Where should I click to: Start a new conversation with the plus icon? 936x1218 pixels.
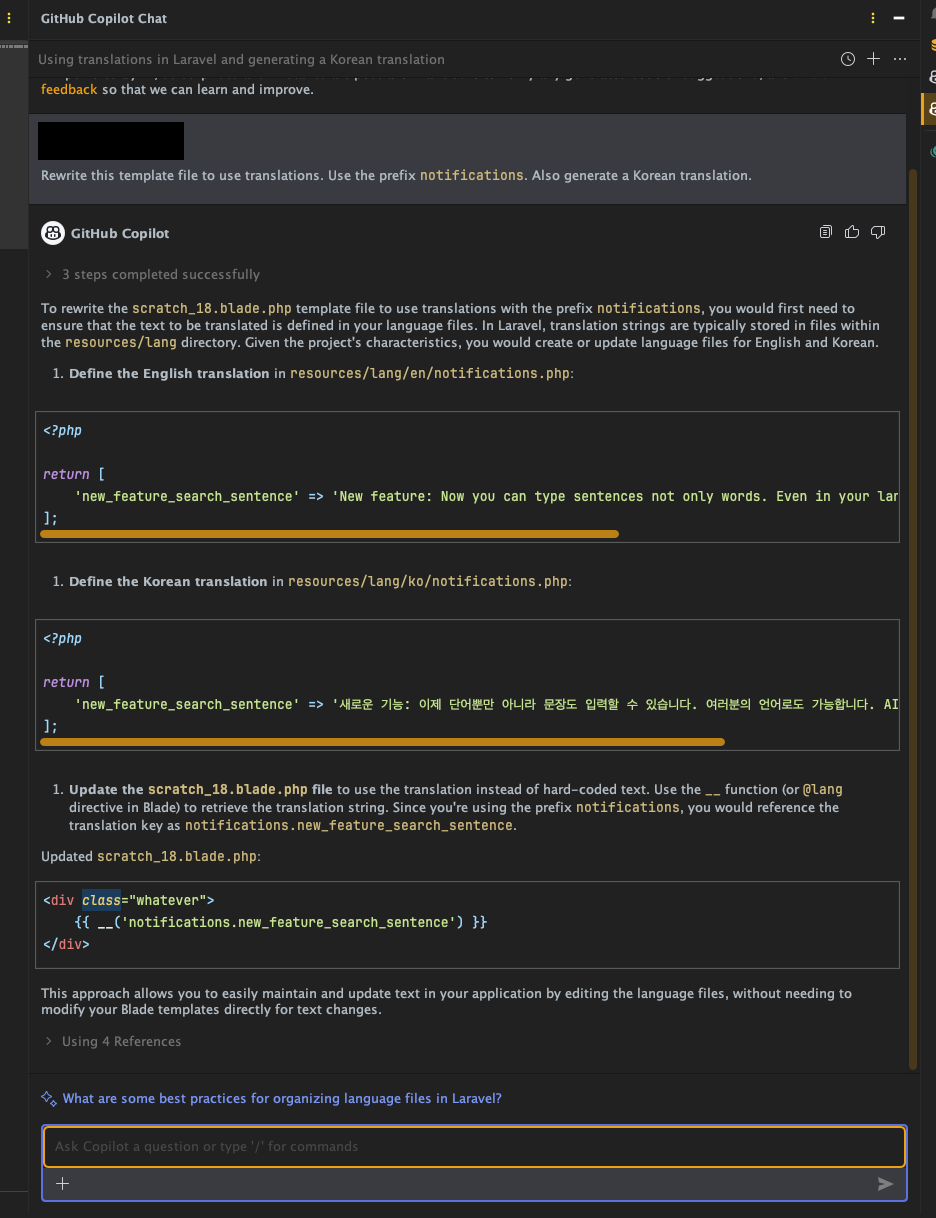pyautogui.click(x=873, y=59)
